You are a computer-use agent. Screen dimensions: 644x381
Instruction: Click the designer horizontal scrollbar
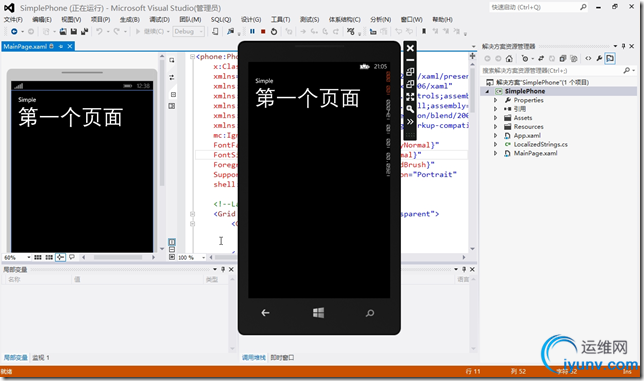118,257
